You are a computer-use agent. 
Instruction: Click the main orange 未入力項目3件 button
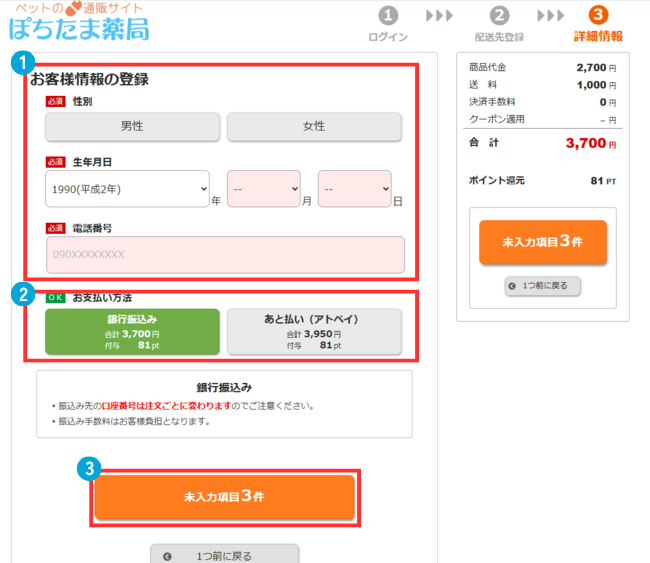point(225,497)
